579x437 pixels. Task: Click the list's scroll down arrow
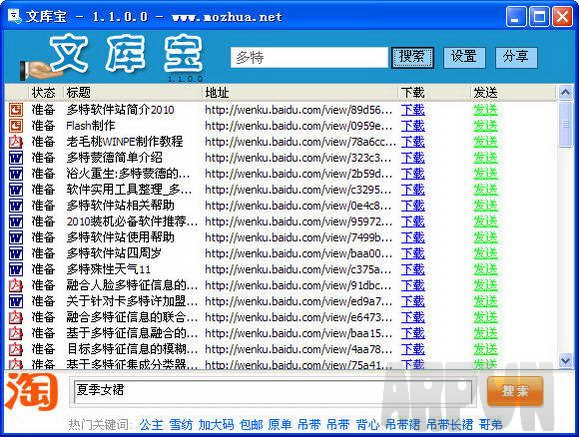(565, 359)
